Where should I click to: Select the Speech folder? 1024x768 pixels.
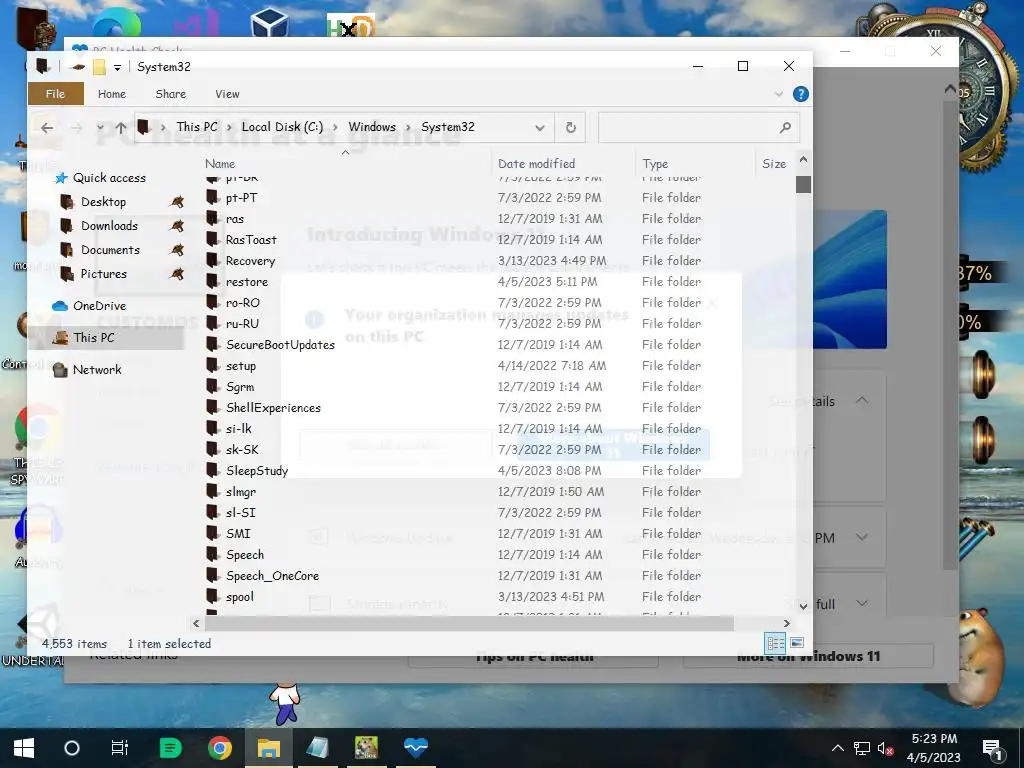tap(245, 554)
